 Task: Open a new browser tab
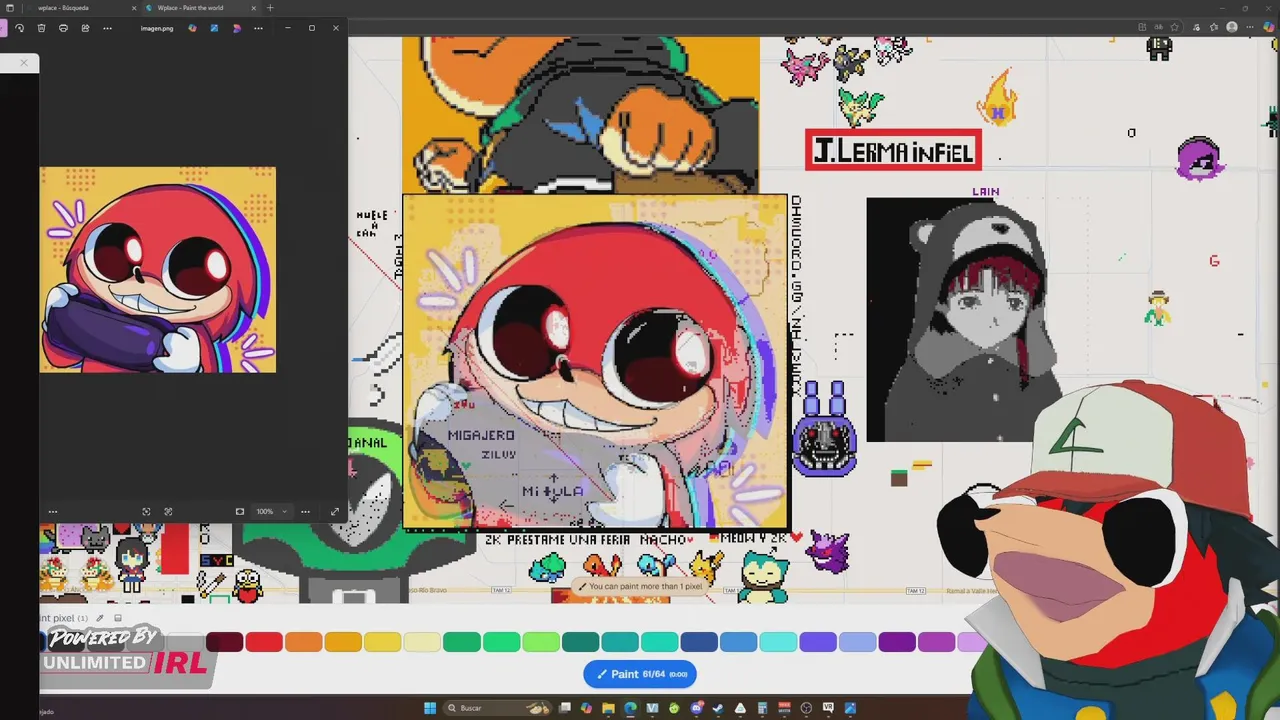[270, 8]
